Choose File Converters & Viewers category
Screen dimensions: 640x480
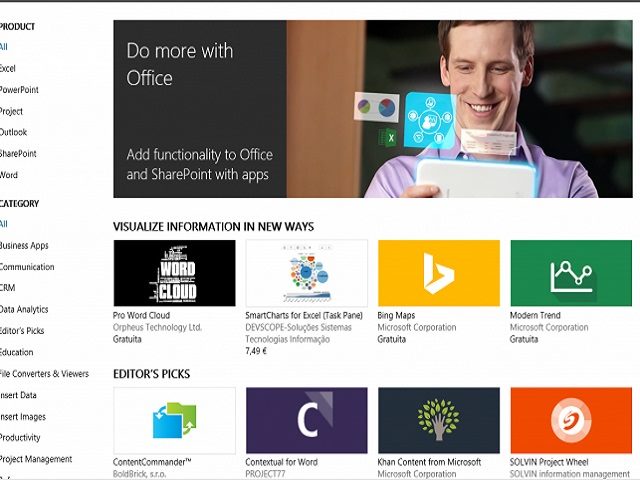coord(44,373)
